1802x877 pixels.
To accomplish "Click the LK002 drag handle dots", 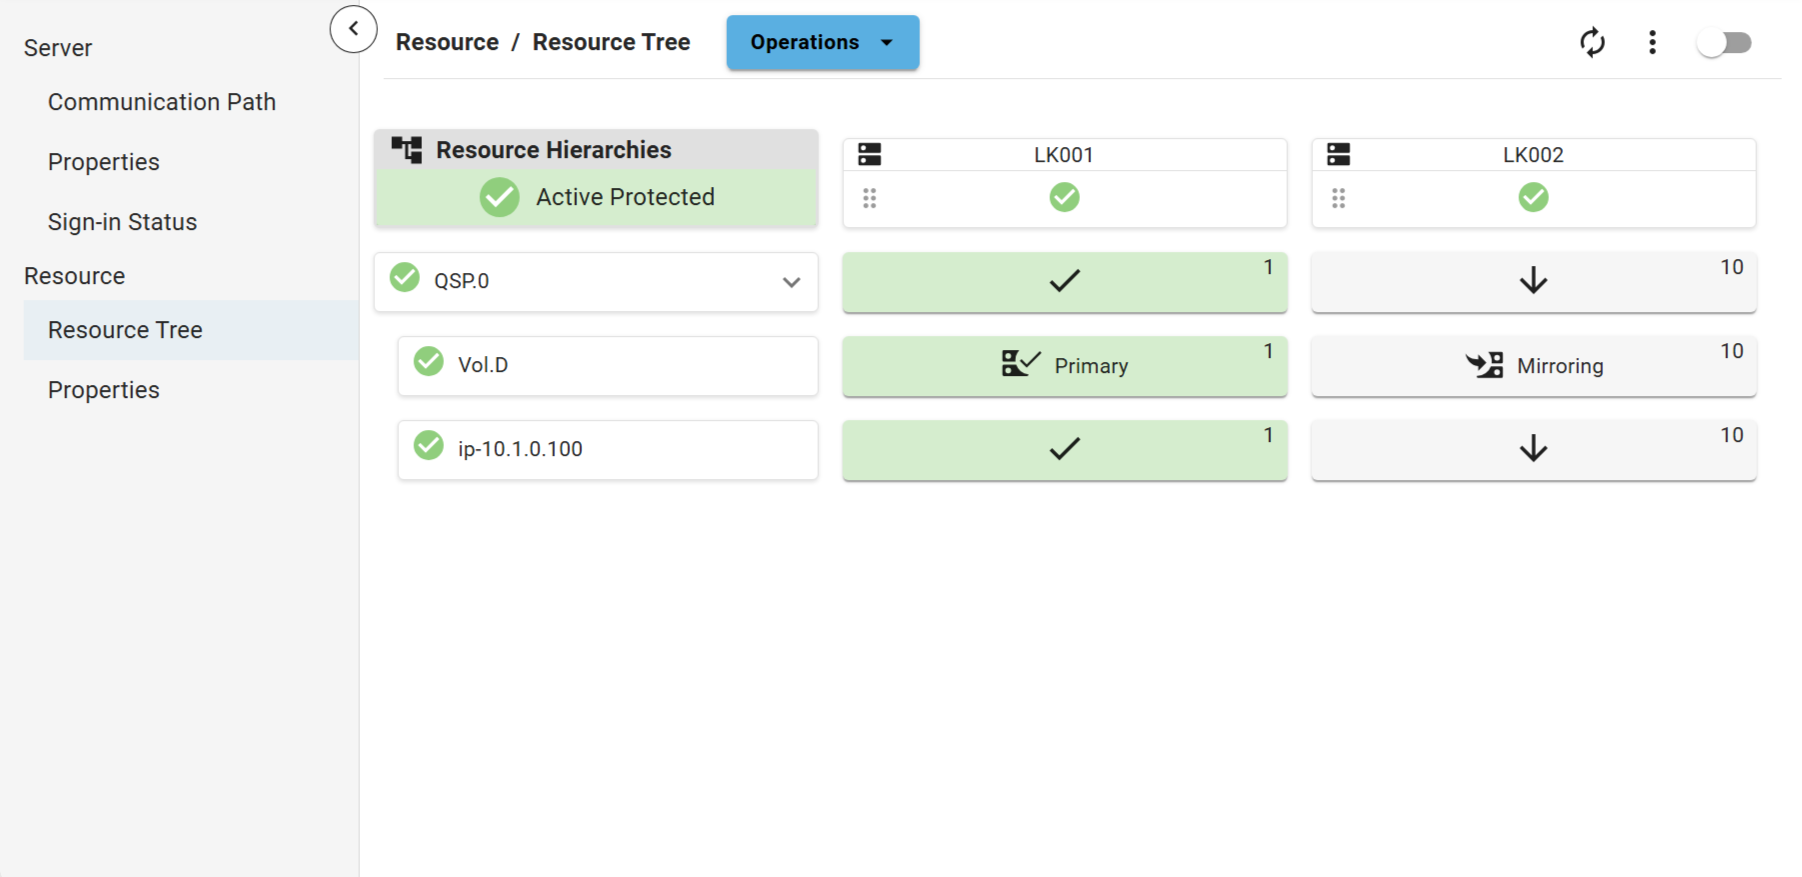I will pos(1338,198).
